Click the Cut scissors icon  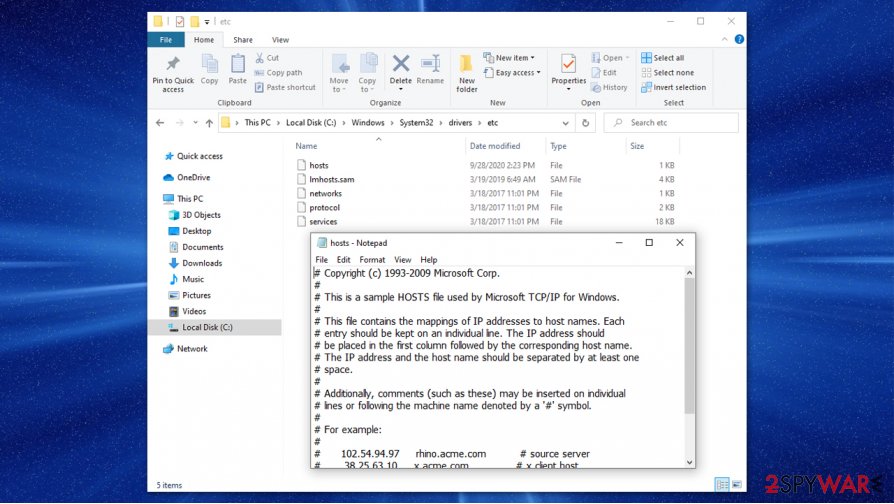click(x=259, y=58)
